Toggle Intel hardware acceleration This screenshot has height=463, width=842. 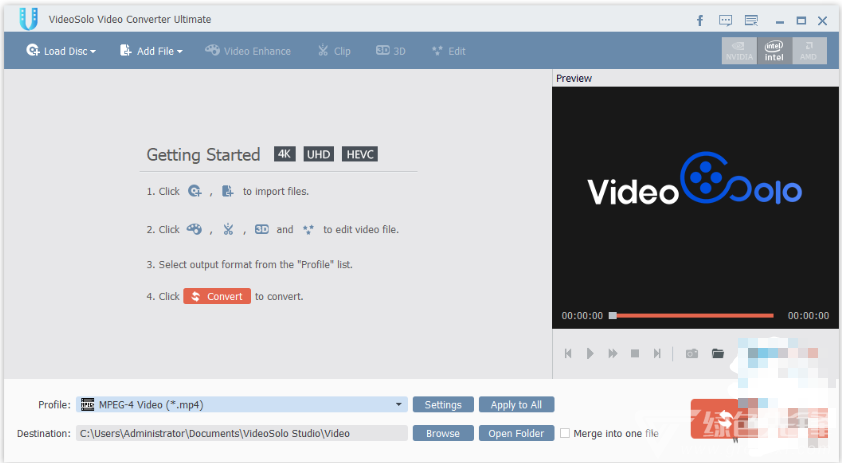click(x=774, y=50)
